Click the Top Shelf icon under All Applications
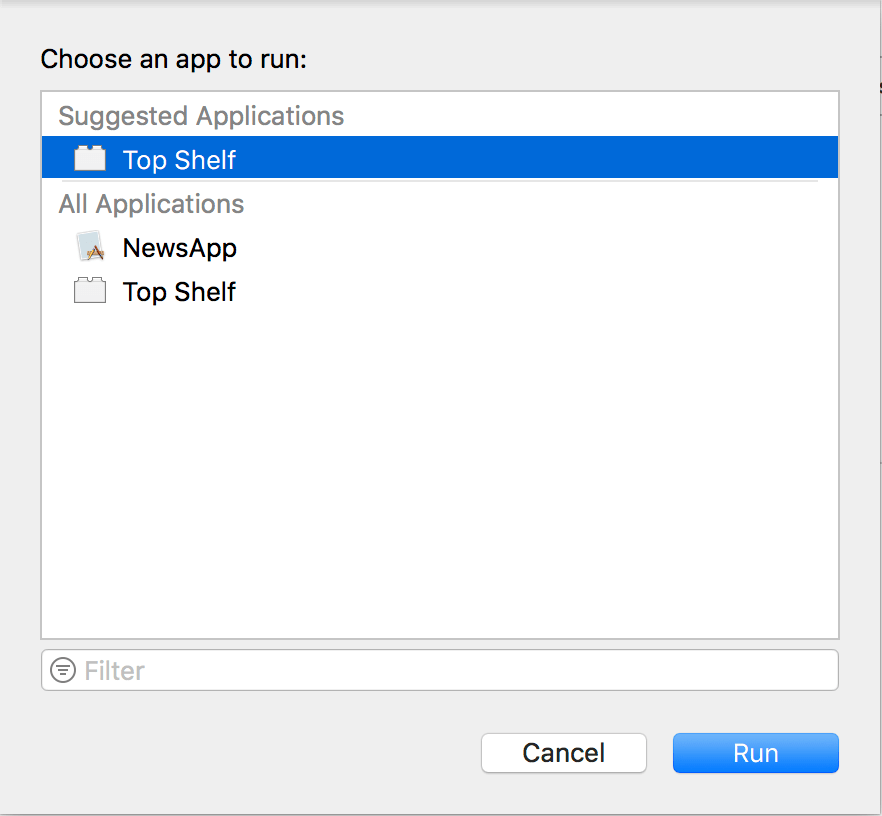882x816 pixels. click(90, 291)
